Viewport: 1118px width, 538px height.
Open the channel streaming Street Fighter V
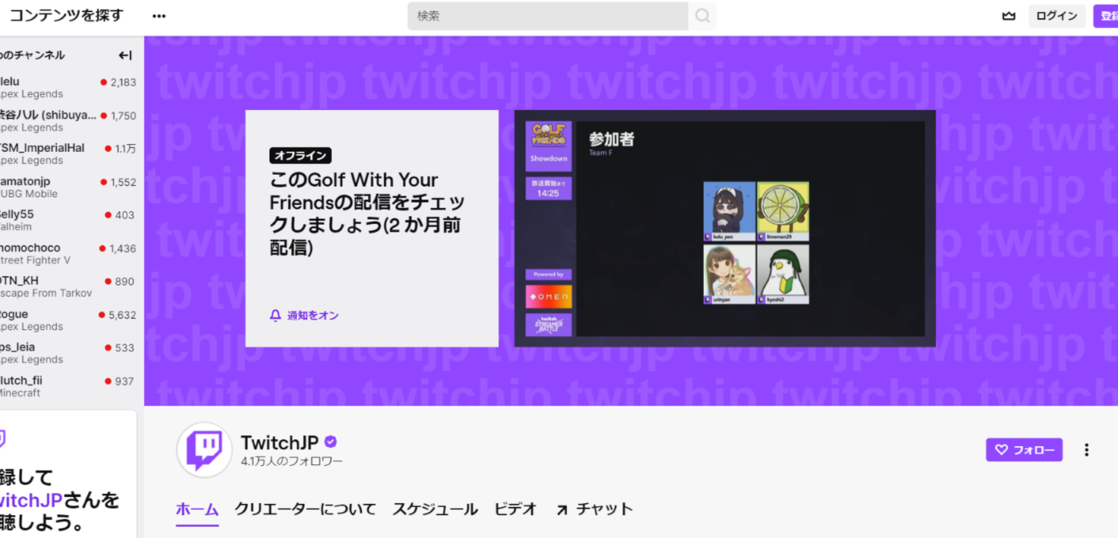(x=68, y=253)
